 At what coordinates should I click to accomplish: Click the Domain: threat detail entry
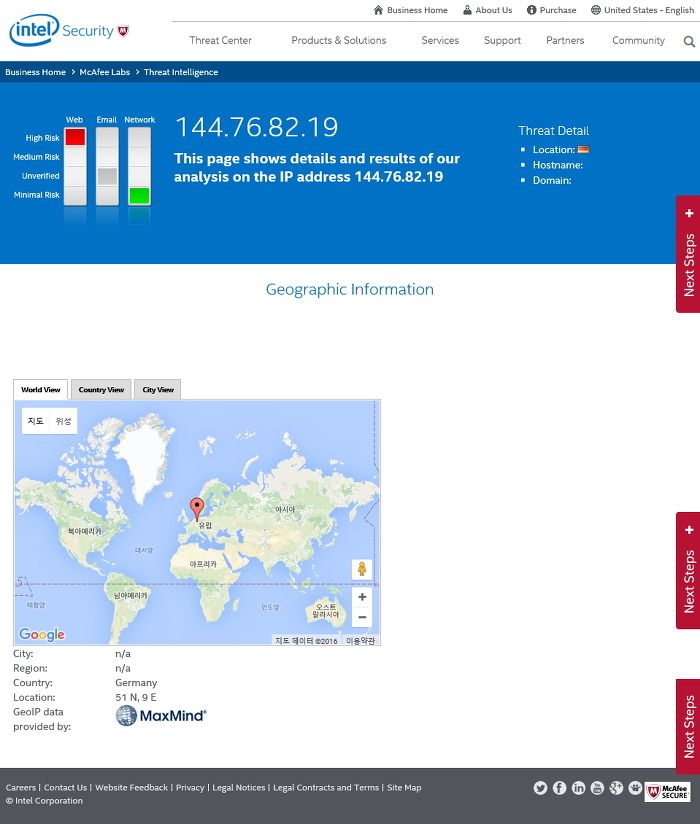point(552,180)
